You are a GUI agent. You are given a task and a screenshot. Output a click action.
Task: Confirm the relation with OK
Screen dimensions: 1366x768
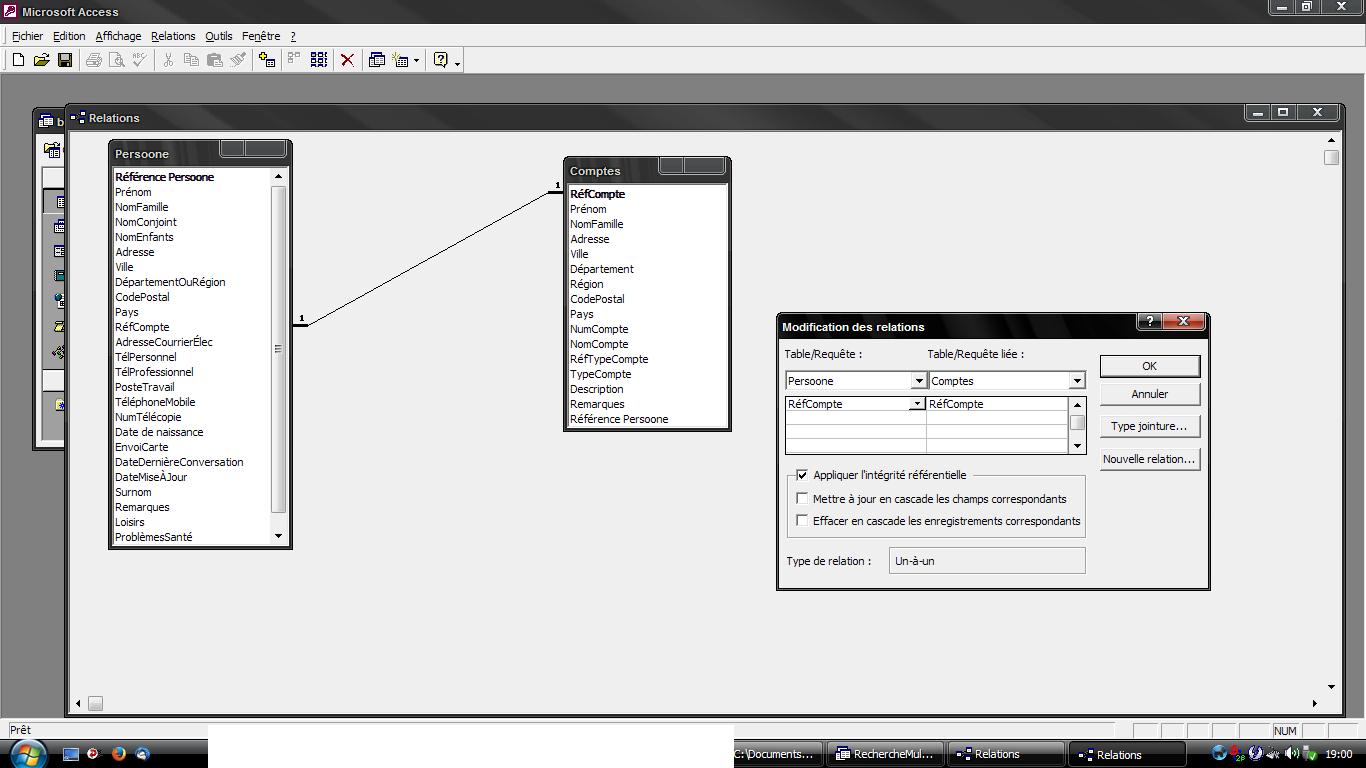(x=1149, y=366)
